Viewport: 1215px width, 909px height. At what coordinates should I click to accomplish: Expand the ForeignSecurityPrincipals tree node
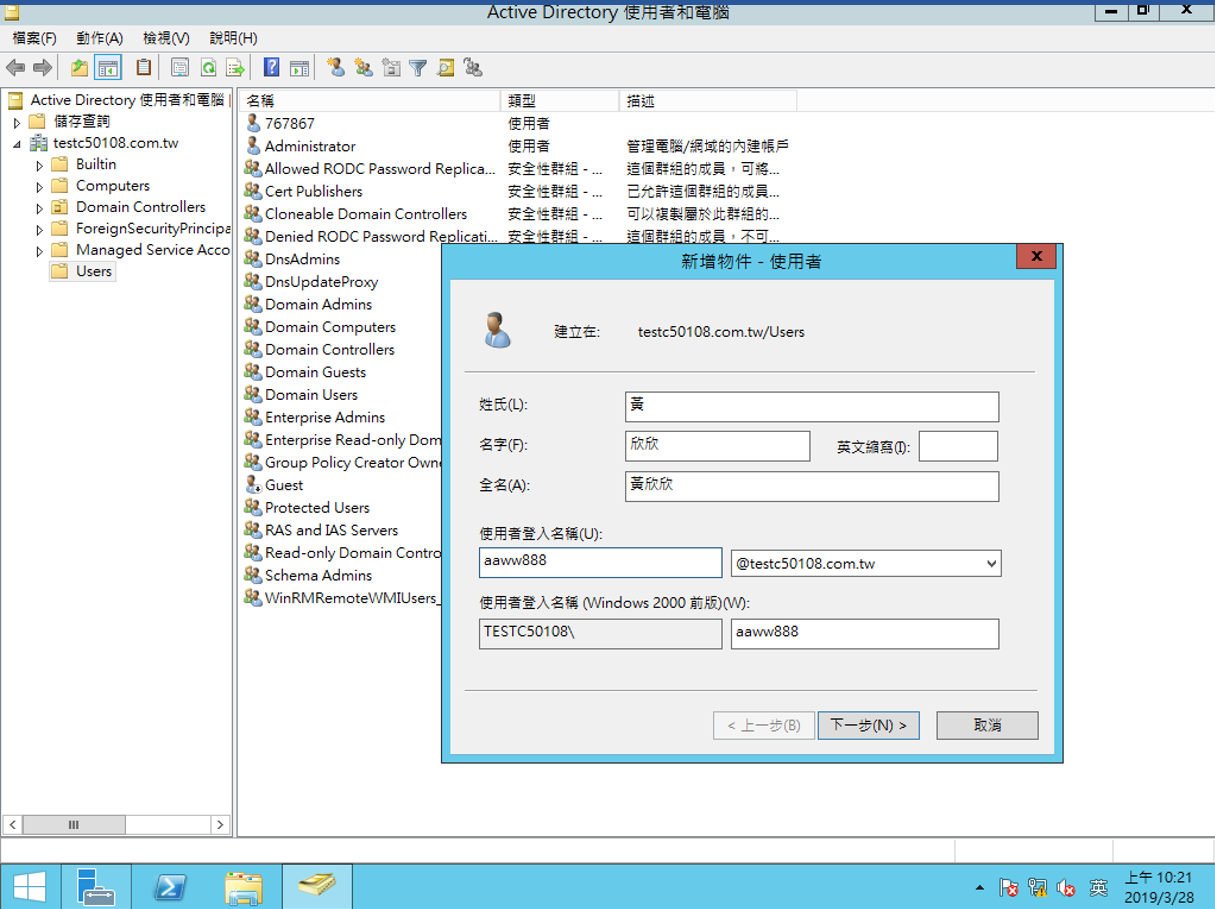pos(40,230)
